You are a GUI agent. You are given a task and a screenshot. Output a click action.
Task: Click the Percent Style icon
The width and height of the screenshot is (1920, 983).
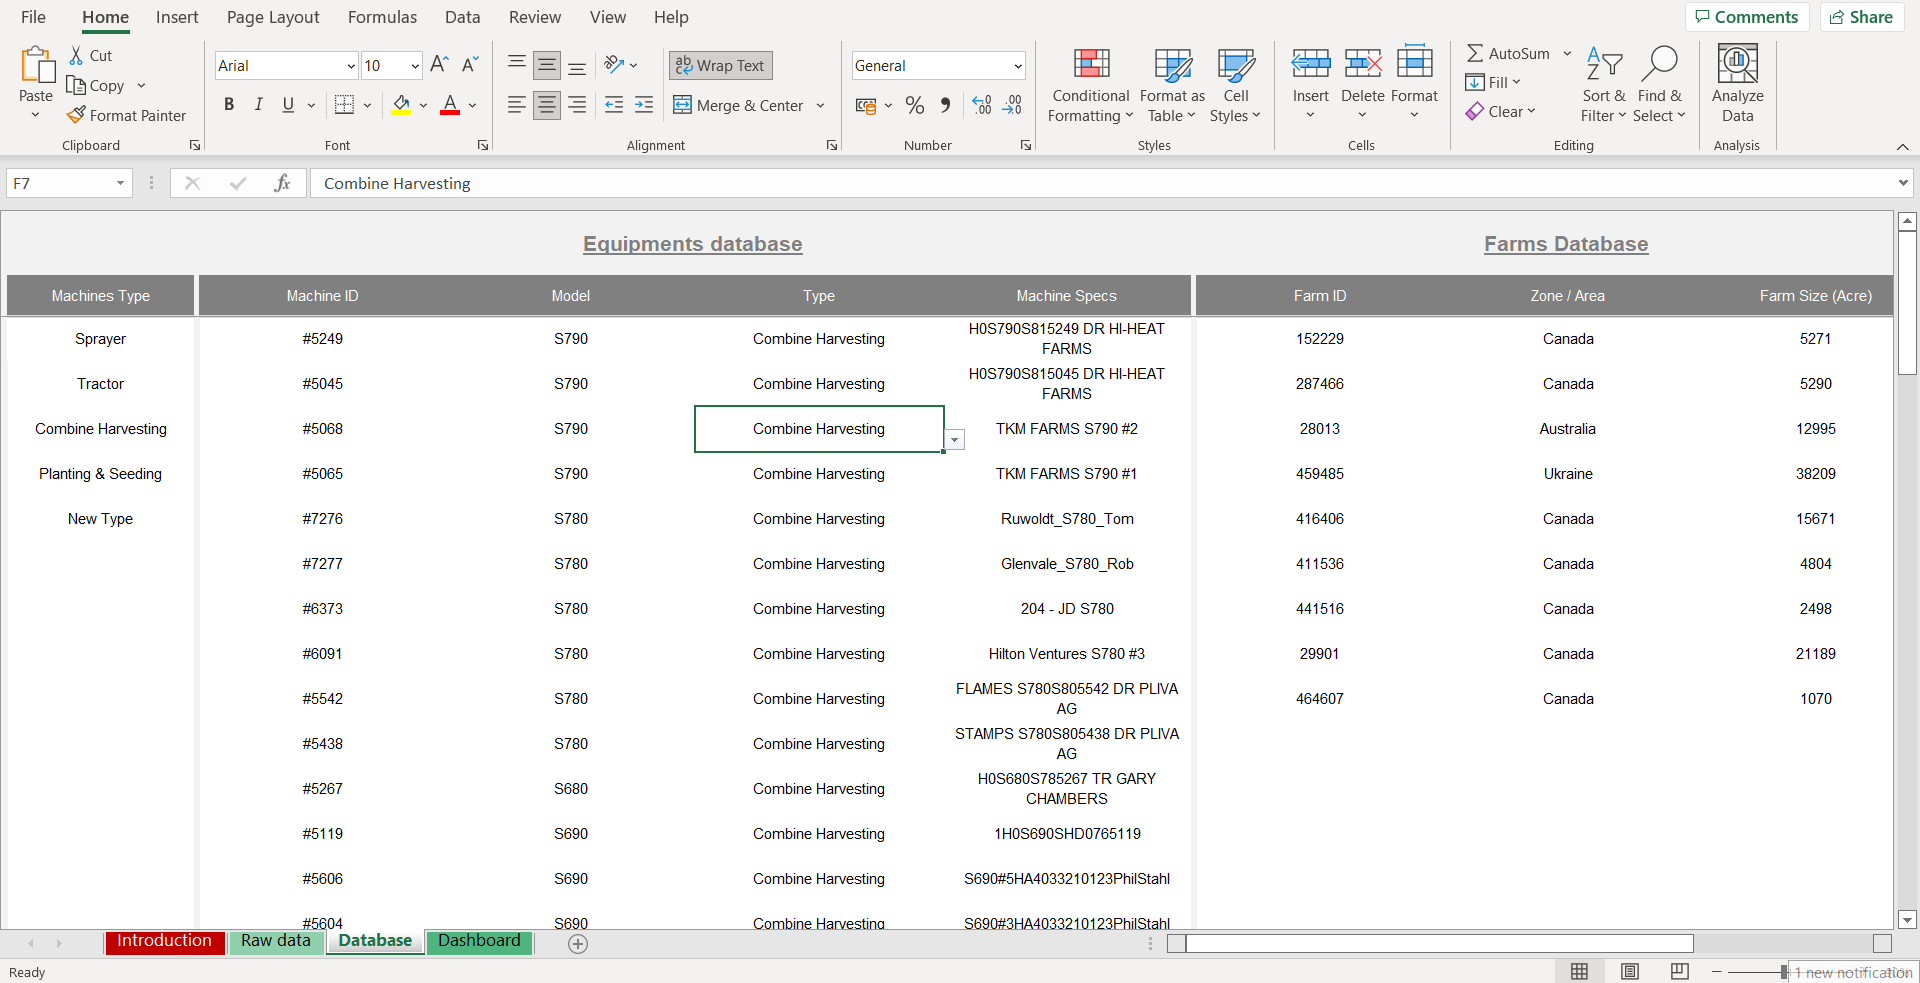914,105
